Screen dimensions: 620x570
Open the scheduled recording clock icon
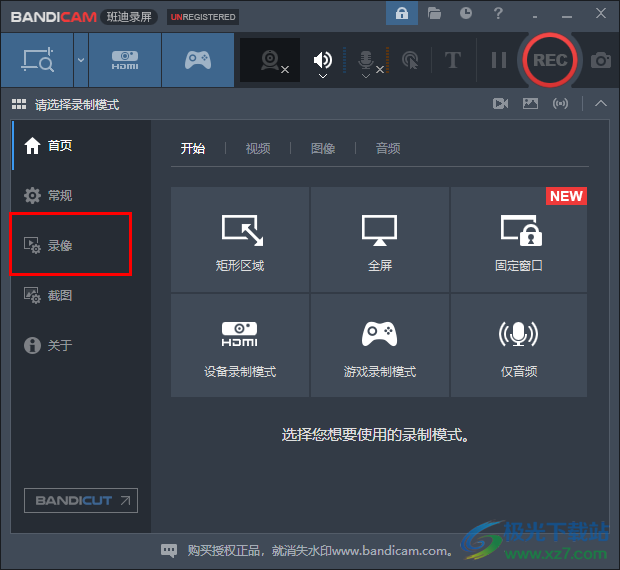[x=466, y=13]
